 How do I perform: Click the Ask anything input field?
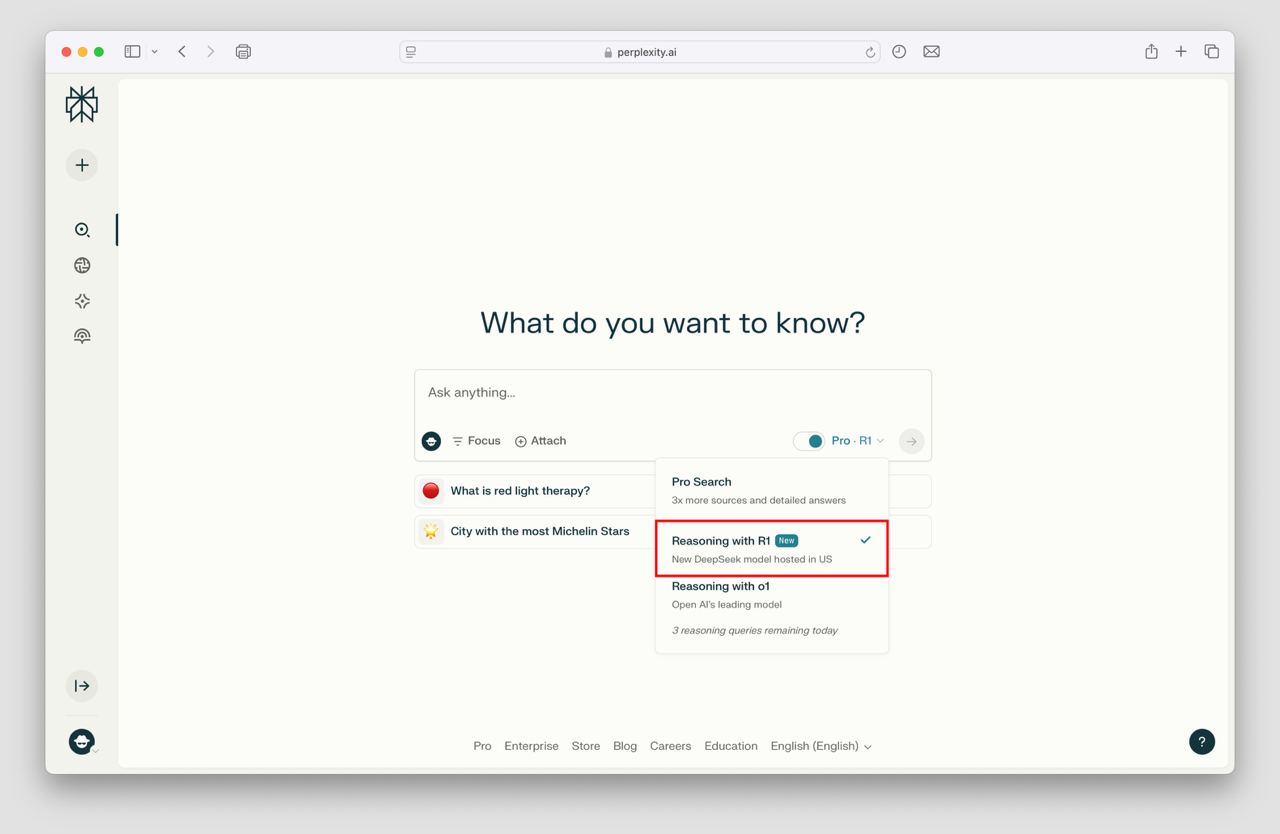coord(672,393)
